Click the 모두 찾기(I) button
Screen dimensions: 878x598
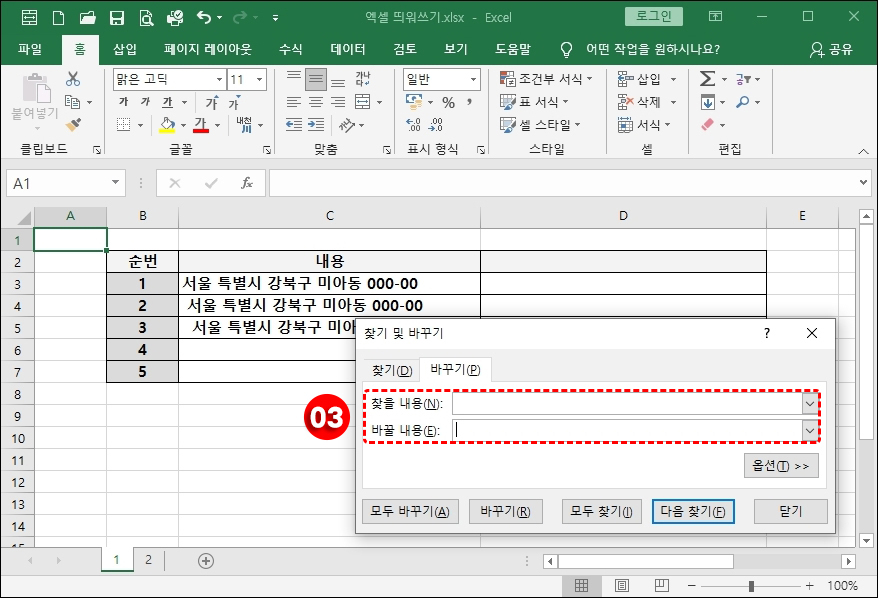click(x=601, y=511)
